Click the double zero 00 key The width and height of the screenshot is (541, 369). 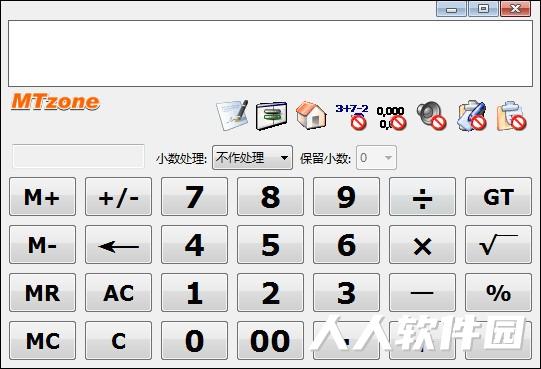tap(270, 340)
